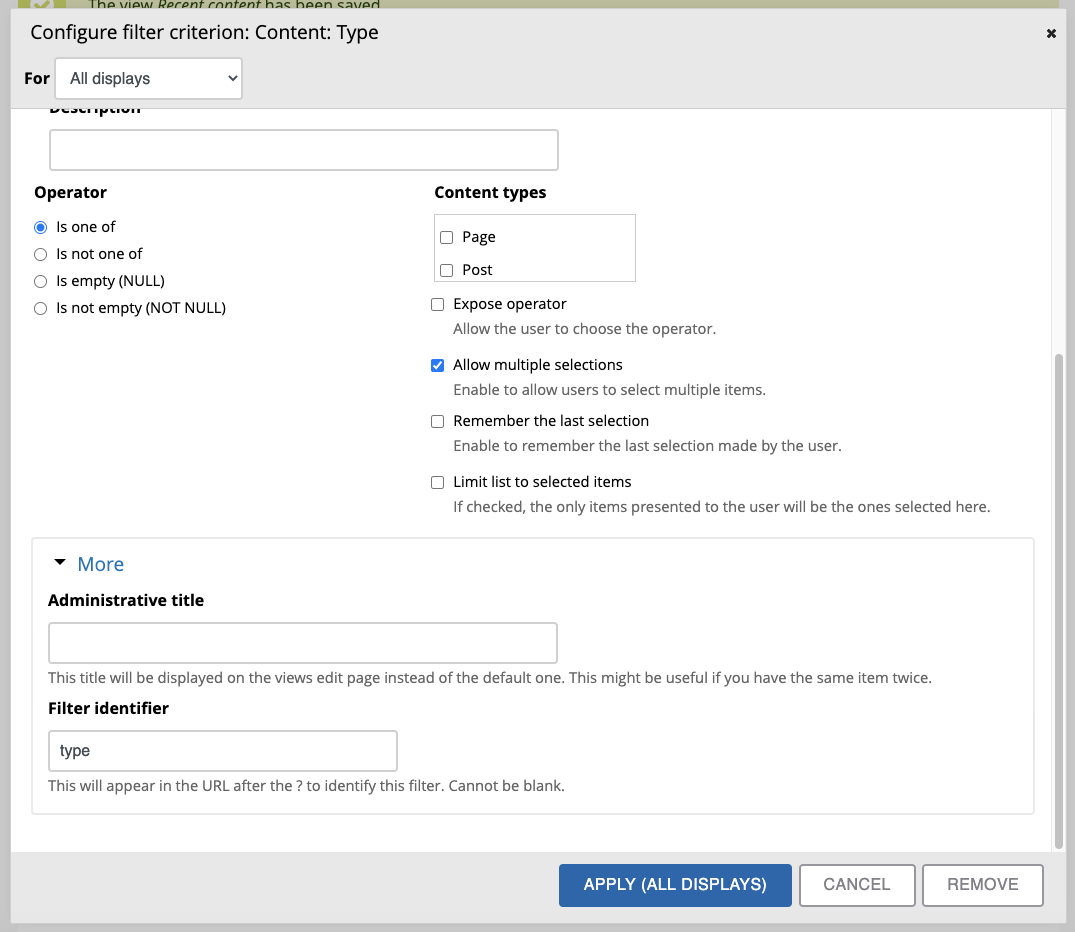1075x932 pixels.
Task: Click the Remove button
Action: tap(982, 885)
